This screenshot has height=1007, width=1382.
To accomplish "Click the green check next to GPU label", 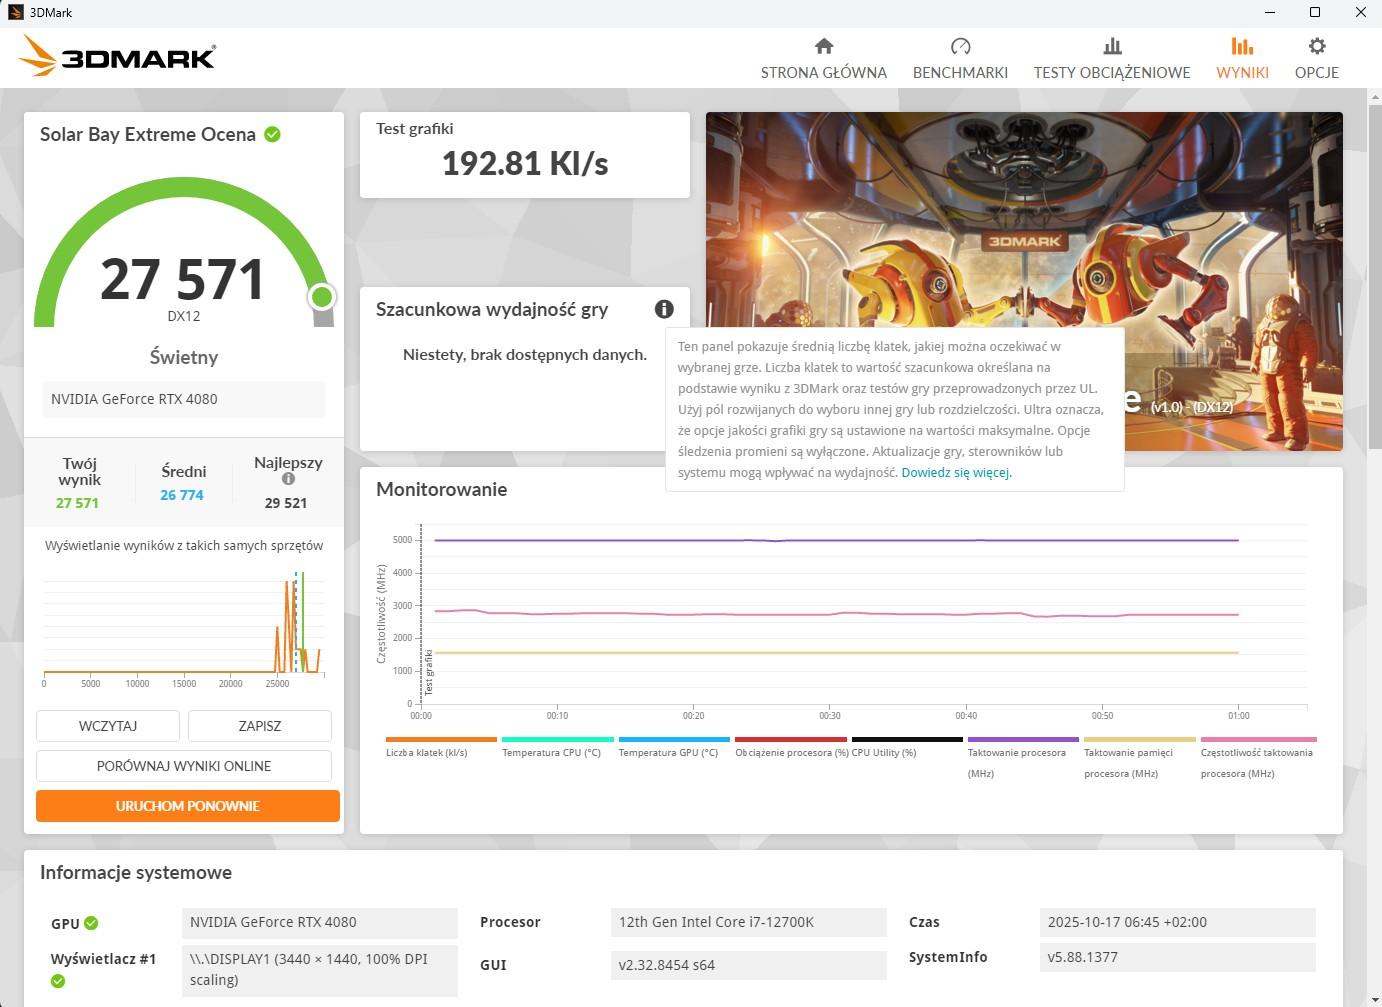I will (91, 923).
